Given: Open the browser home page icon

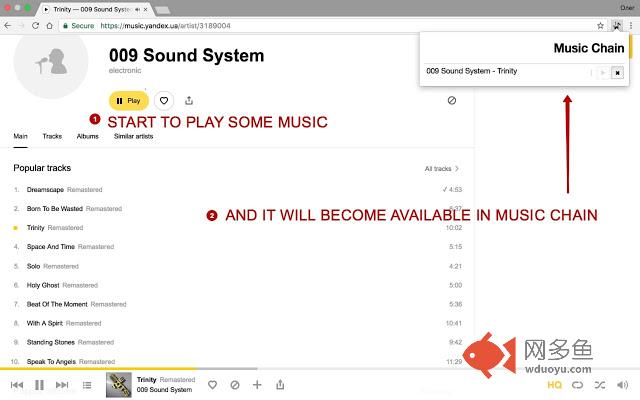Looking at the screenshot, I should pyautogui.click(x=49, y=25).
